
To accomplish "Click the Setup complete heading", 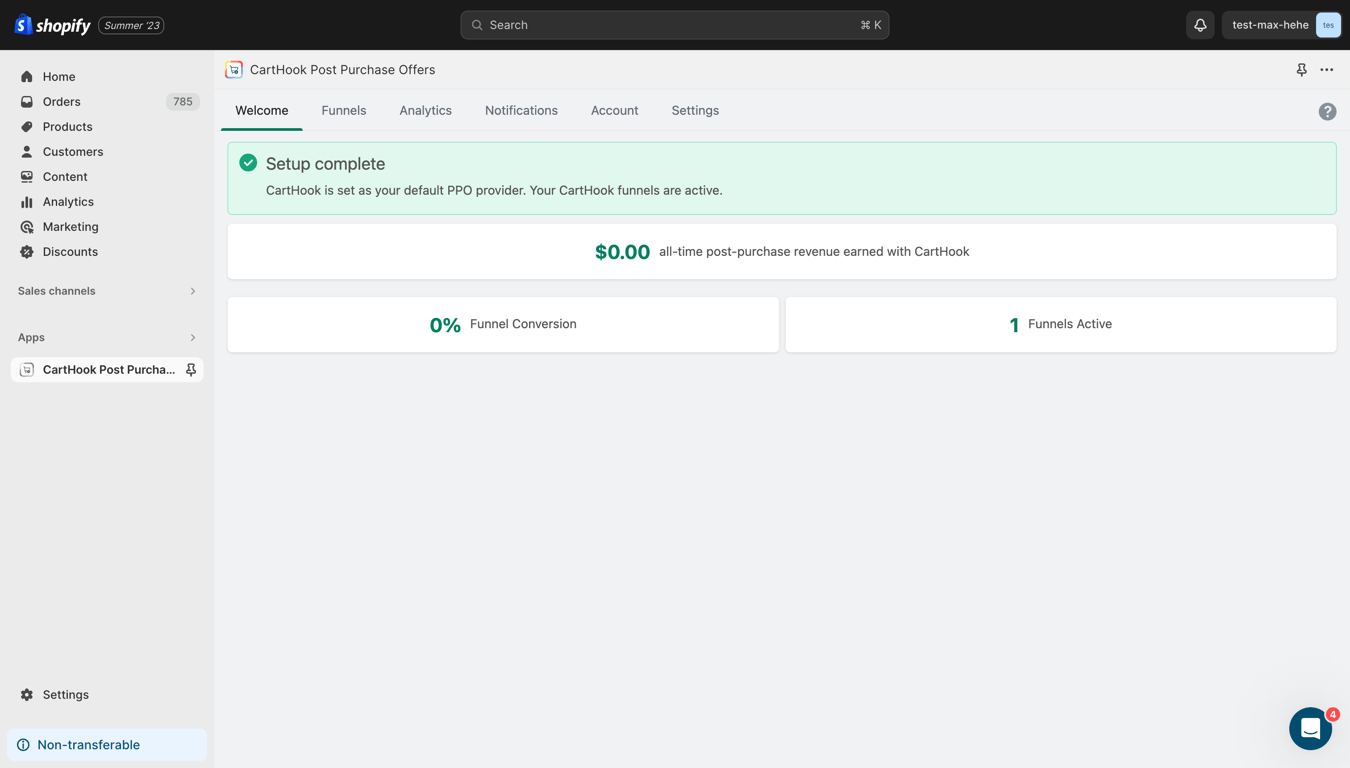I will [325, 164].
